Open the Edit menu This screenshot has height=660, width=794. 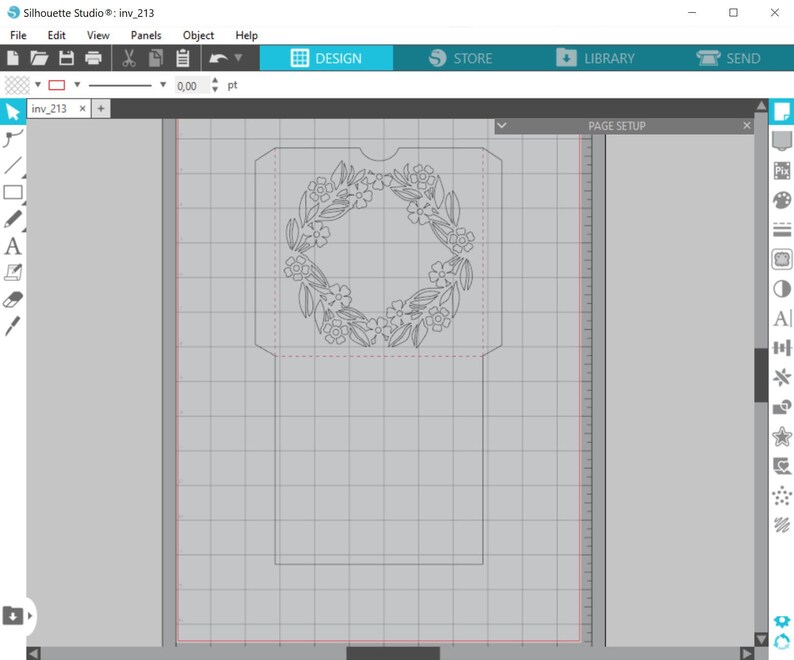coord(56,35)
